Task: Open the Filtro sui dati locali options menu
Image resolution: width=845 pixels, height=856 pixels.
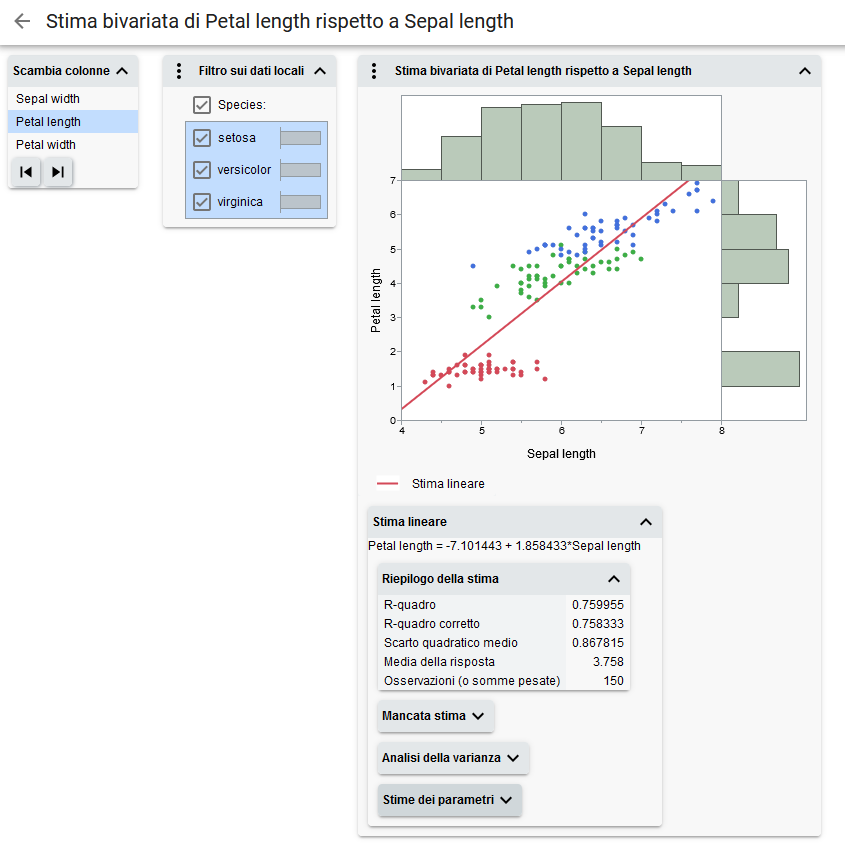Action: (179, 71)
